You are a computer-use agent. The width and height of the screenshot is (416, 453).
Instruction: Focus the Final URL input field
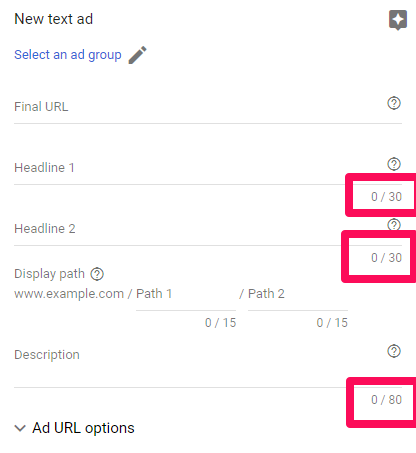[x=208, y=107]
